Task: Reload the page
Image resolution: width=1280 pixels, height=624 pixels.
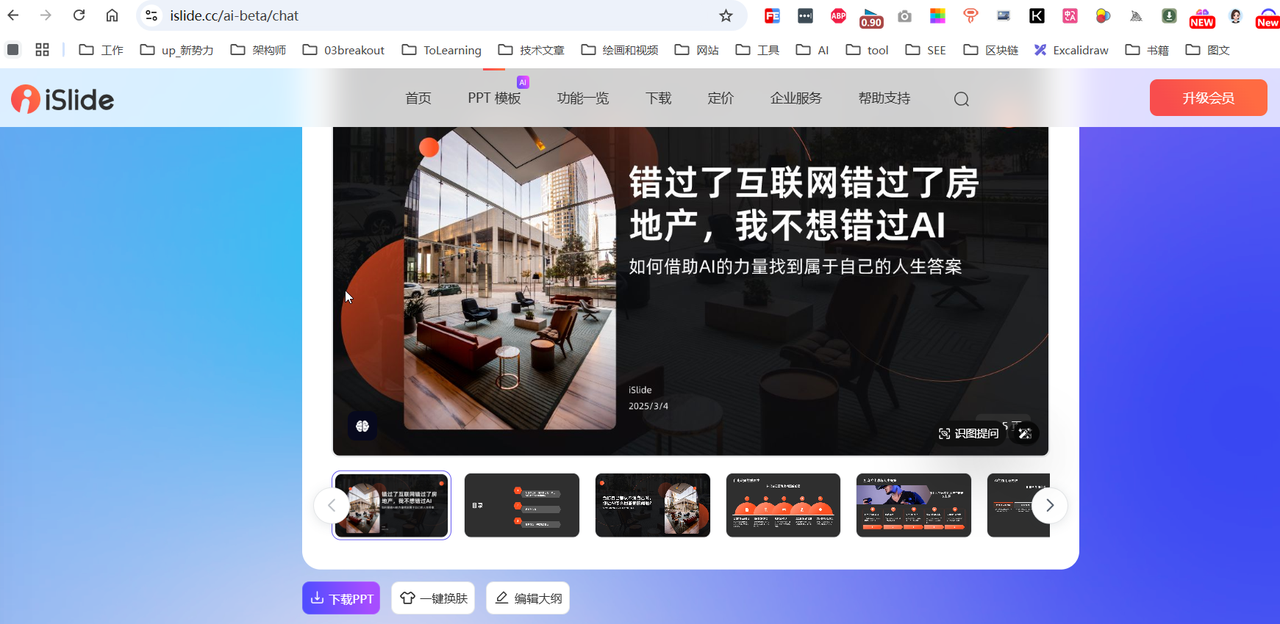Action: click(x=79, y=16)
